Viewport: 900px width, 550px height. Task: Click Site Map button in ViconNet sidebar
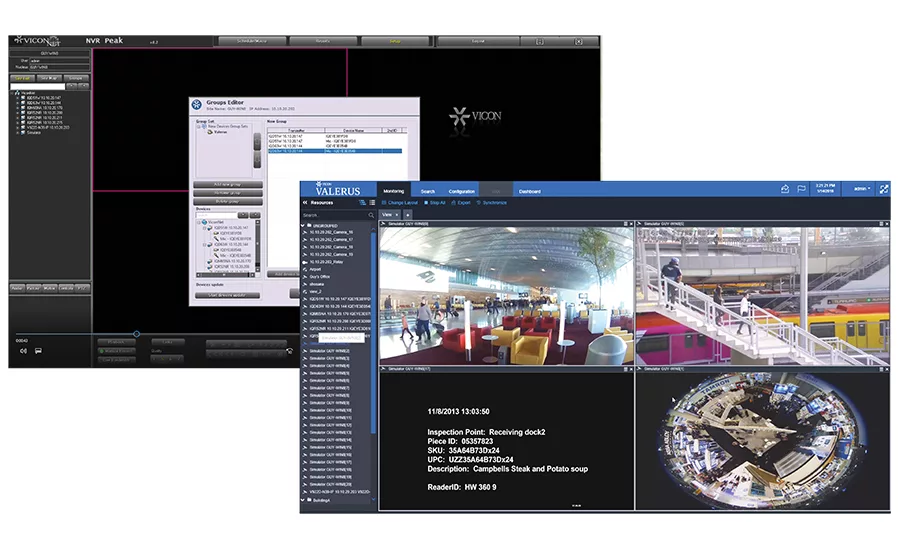tap(49, 78)
